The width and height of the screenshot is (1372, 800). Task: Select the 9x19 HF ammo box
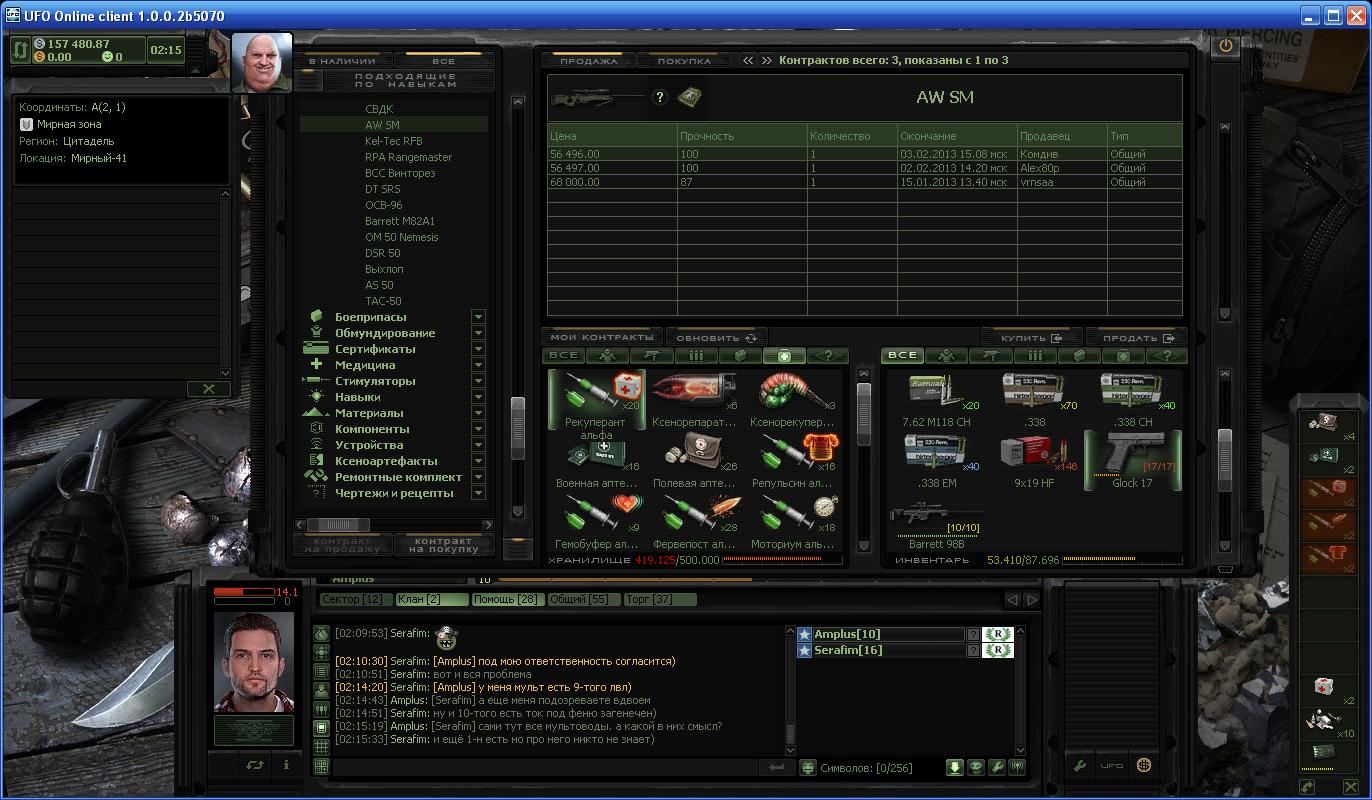[1035, 461]
